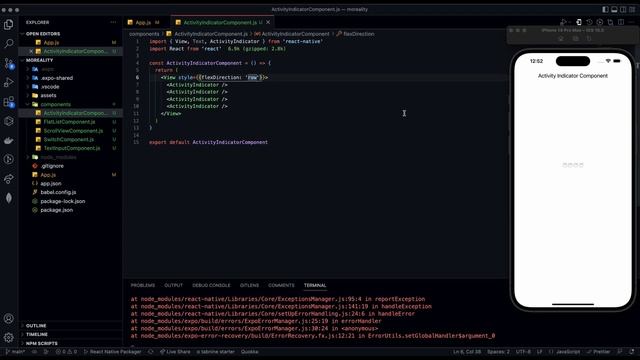Image resolution: width=640 pixels, height=360 pixels.
Task: Switch to the GitLens panel tab
Action: point(249,285)
